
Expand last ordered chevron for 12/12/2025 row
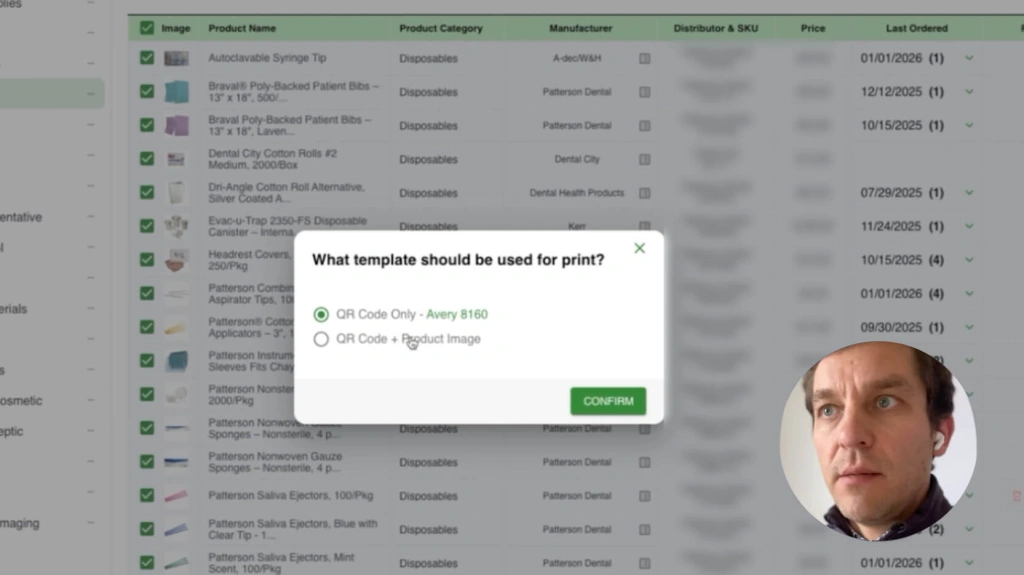[969, 92]
